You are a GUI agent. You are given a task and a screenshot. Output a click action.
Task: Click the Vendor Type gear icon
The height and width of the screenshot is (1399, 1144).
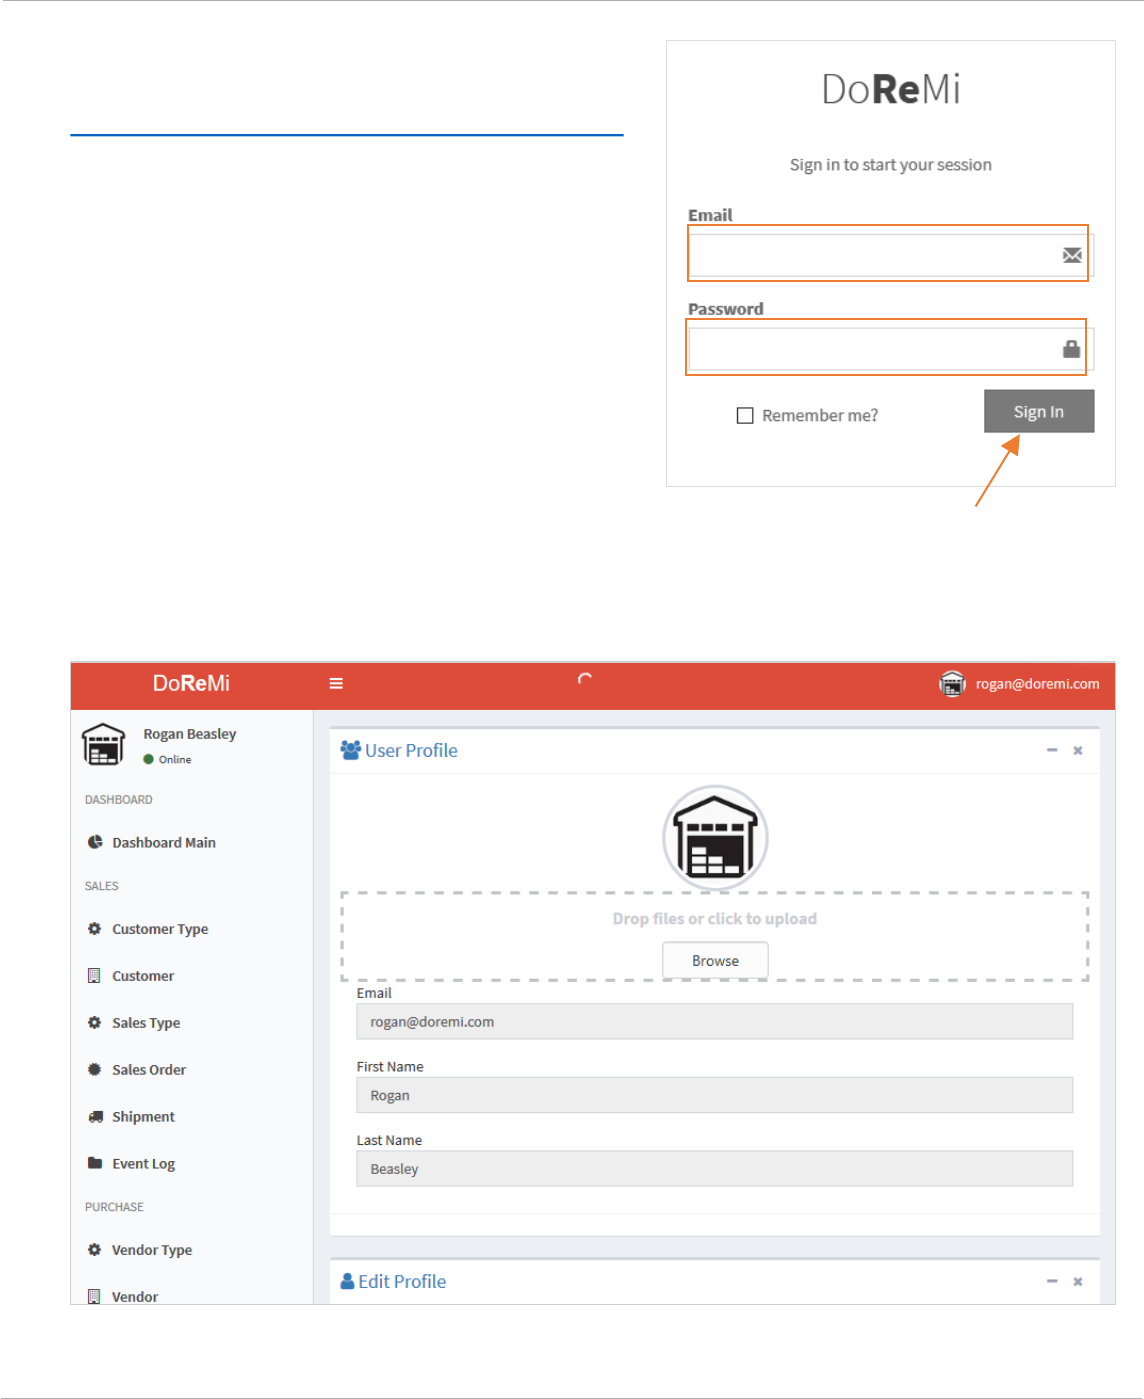point(94,1249)
